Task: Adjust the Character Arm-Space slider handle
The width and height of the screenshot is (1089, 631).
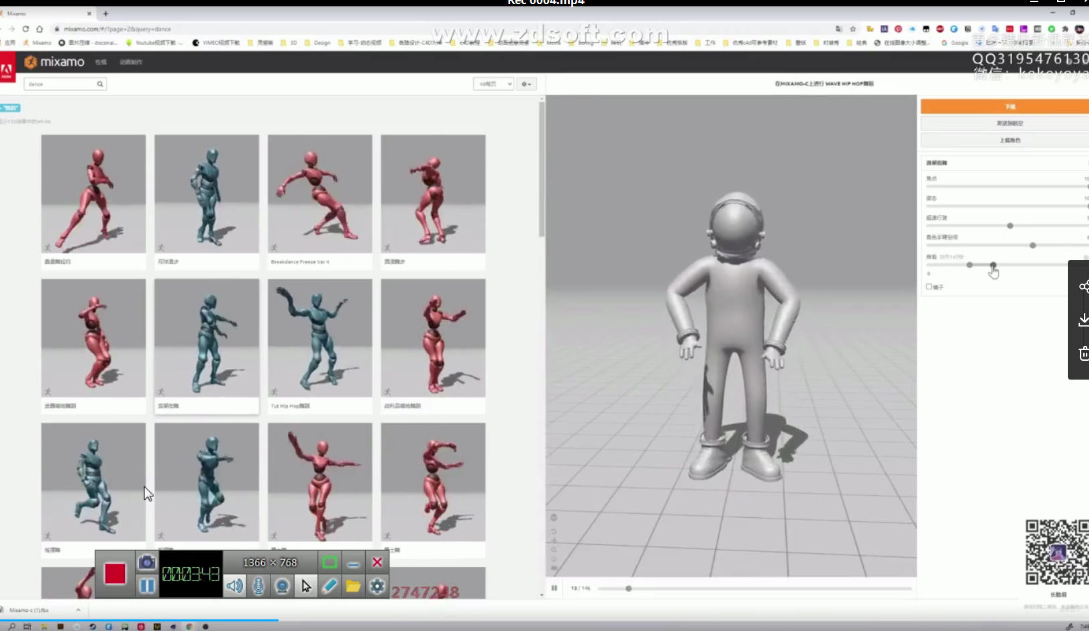Action: point(1033,245)
